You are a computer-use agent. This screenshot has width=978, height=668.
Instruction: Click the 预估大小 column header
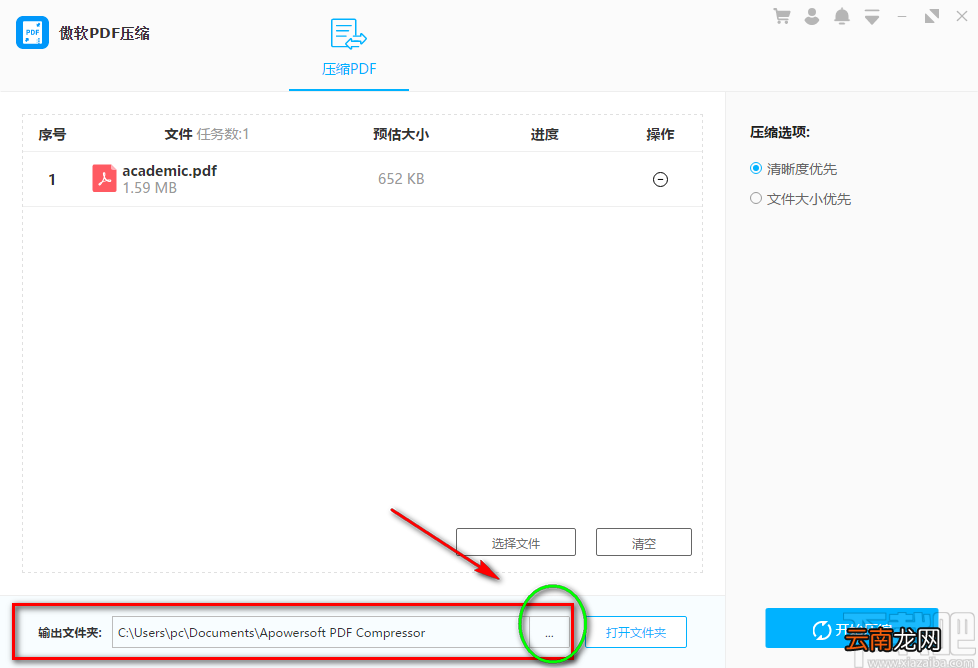tap(401, 134)
